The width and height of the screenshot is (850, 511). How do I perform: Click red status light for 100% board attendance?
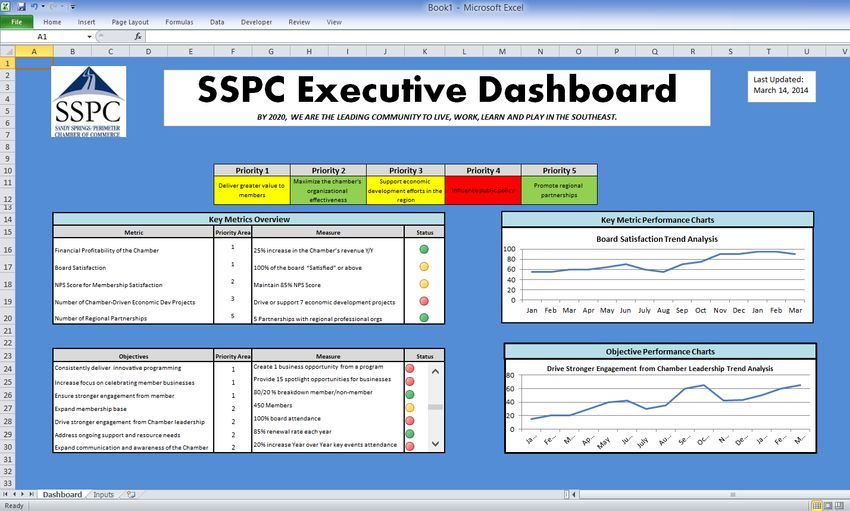(410, 421)
